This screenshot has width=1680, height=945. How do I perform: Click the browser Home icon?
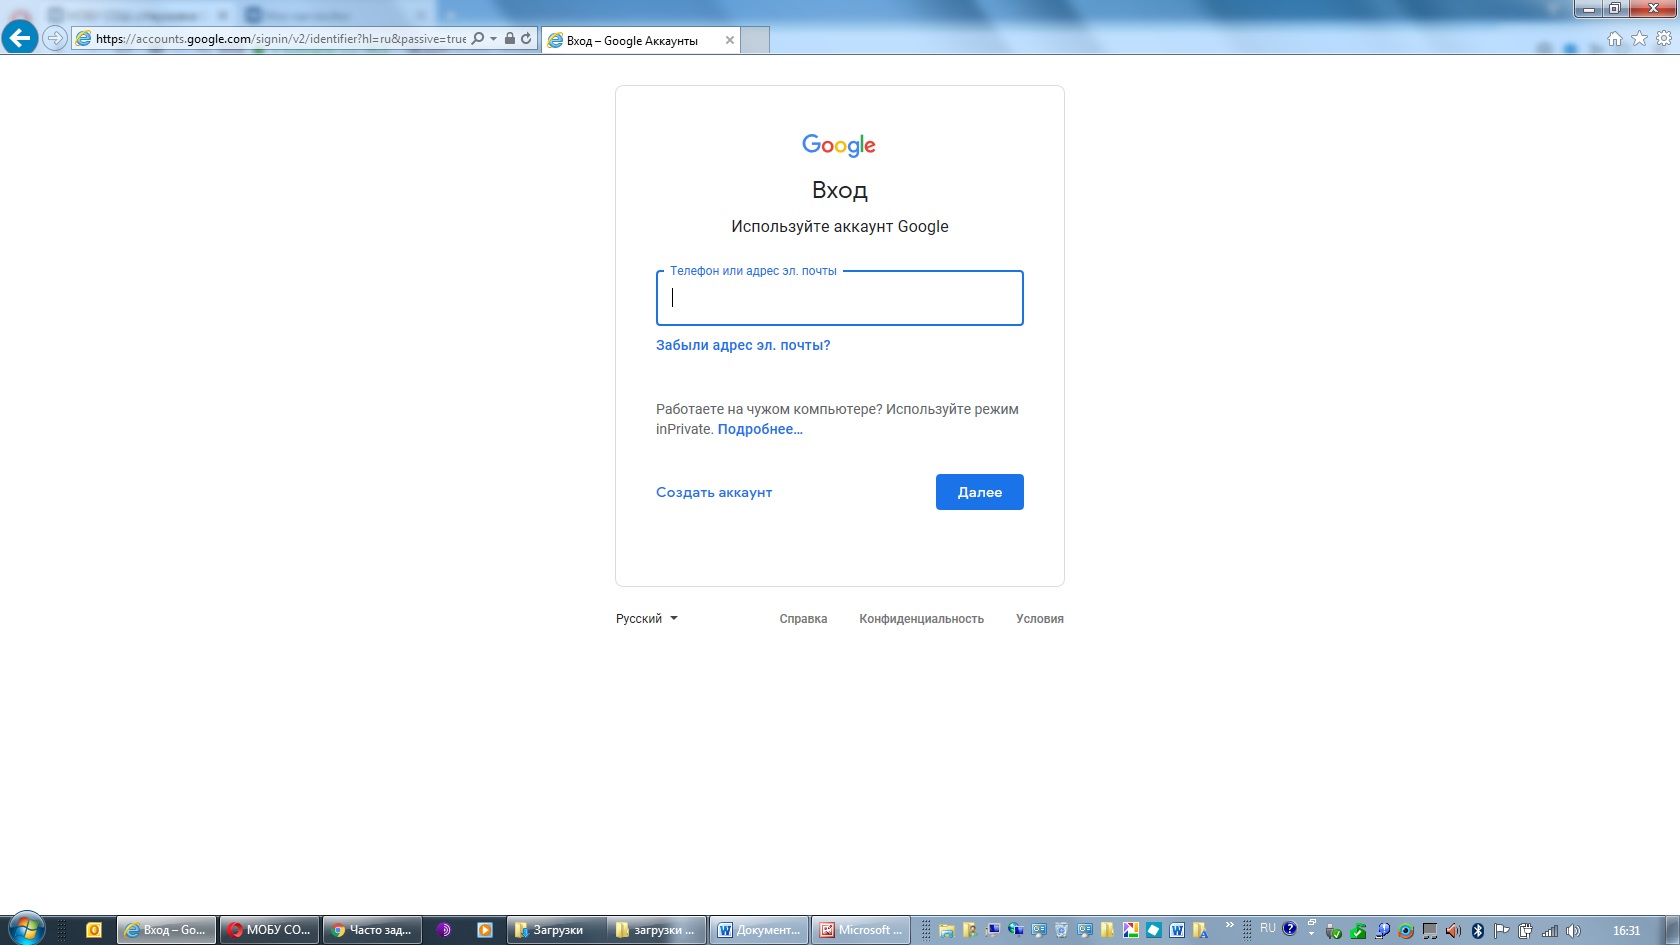click(1614, 39)
